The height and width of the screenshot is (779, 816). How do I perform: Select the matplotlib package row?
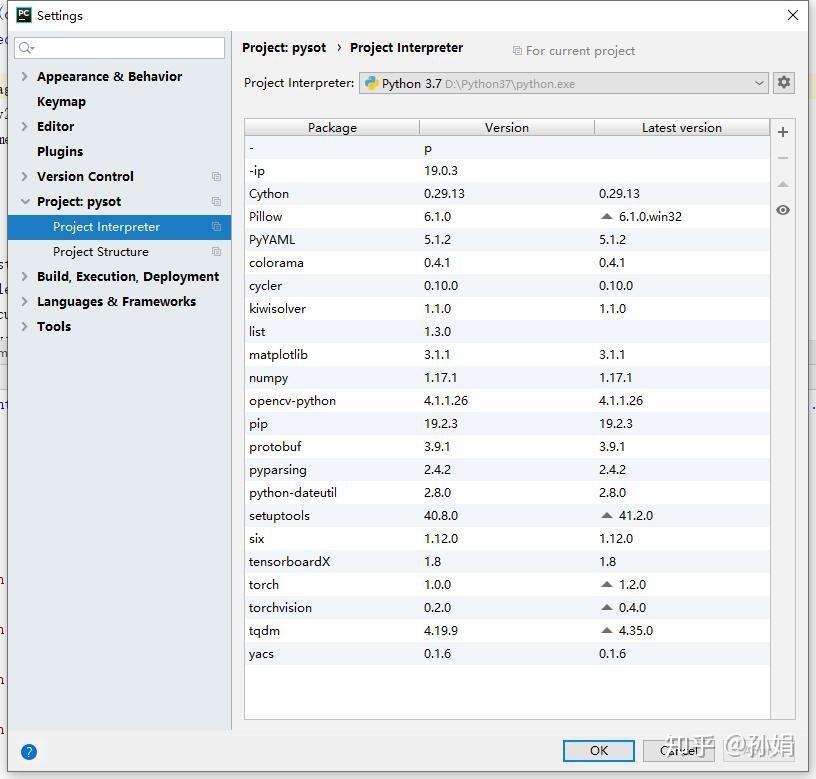507,354
